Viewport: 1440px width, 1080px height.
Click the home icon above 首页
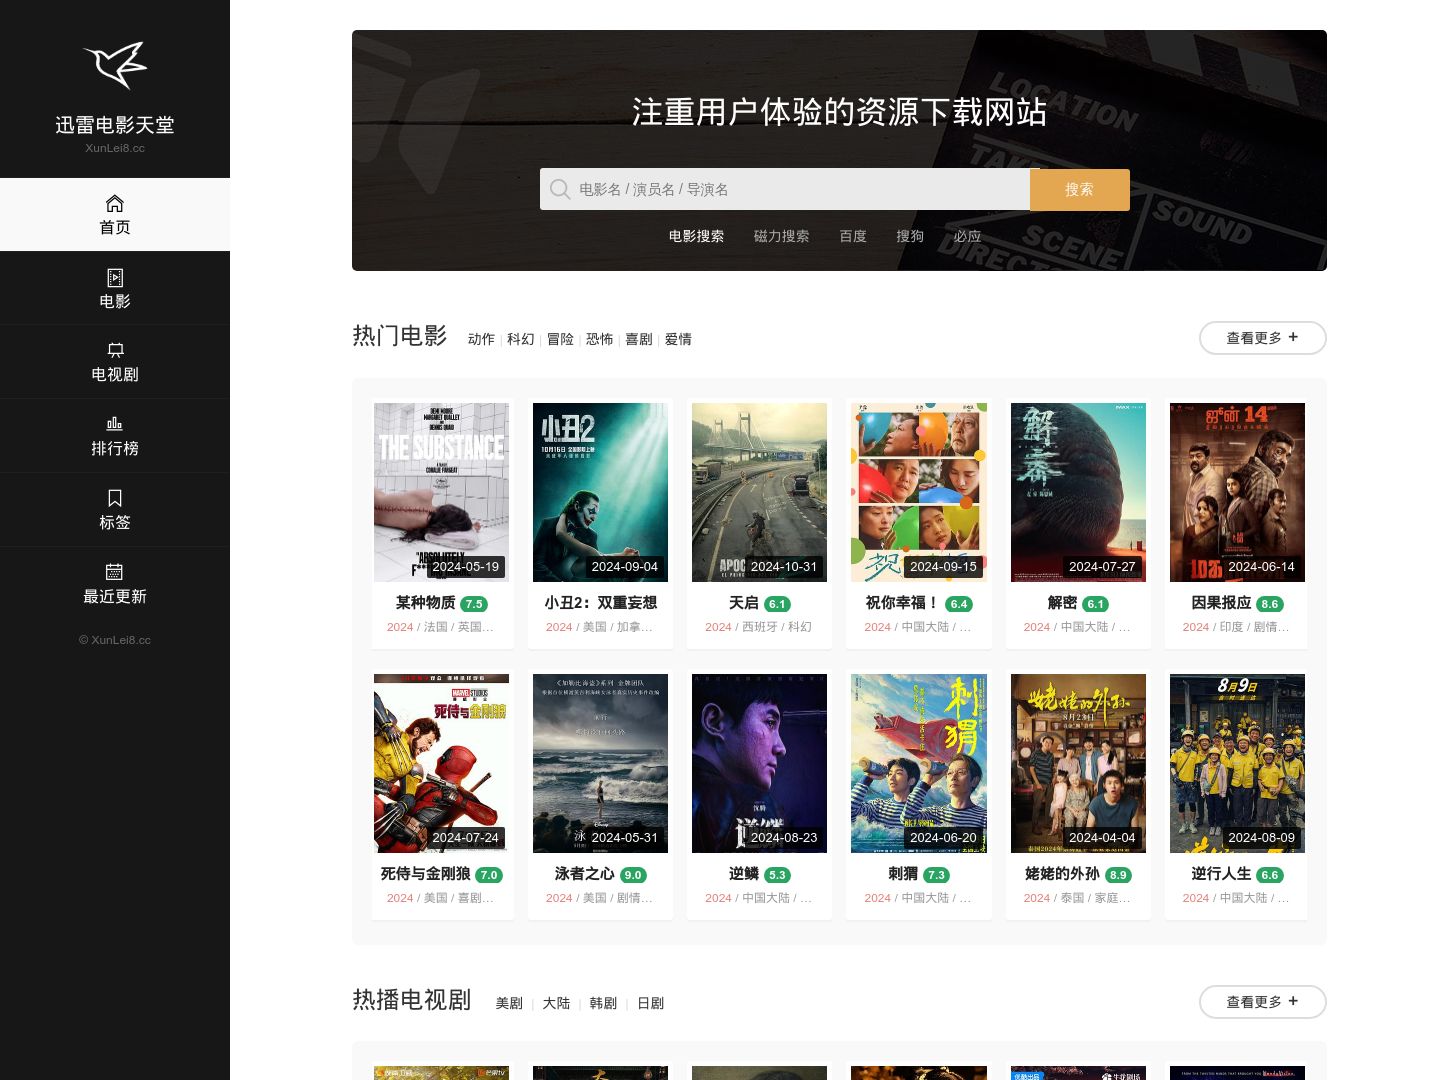pyautogui.click(x=115, y=203)
